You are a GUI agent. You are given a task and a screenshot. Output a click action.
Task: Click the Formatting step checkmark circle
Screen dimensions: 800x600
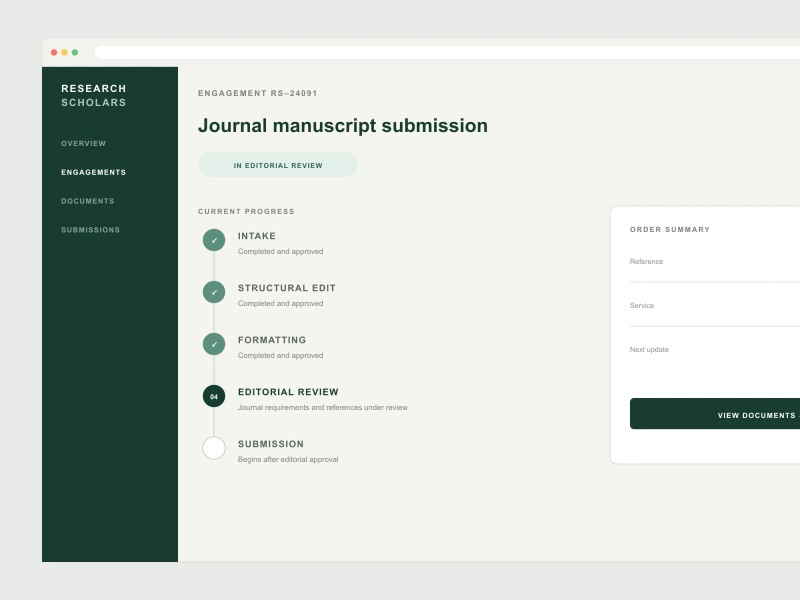point(214,344)
